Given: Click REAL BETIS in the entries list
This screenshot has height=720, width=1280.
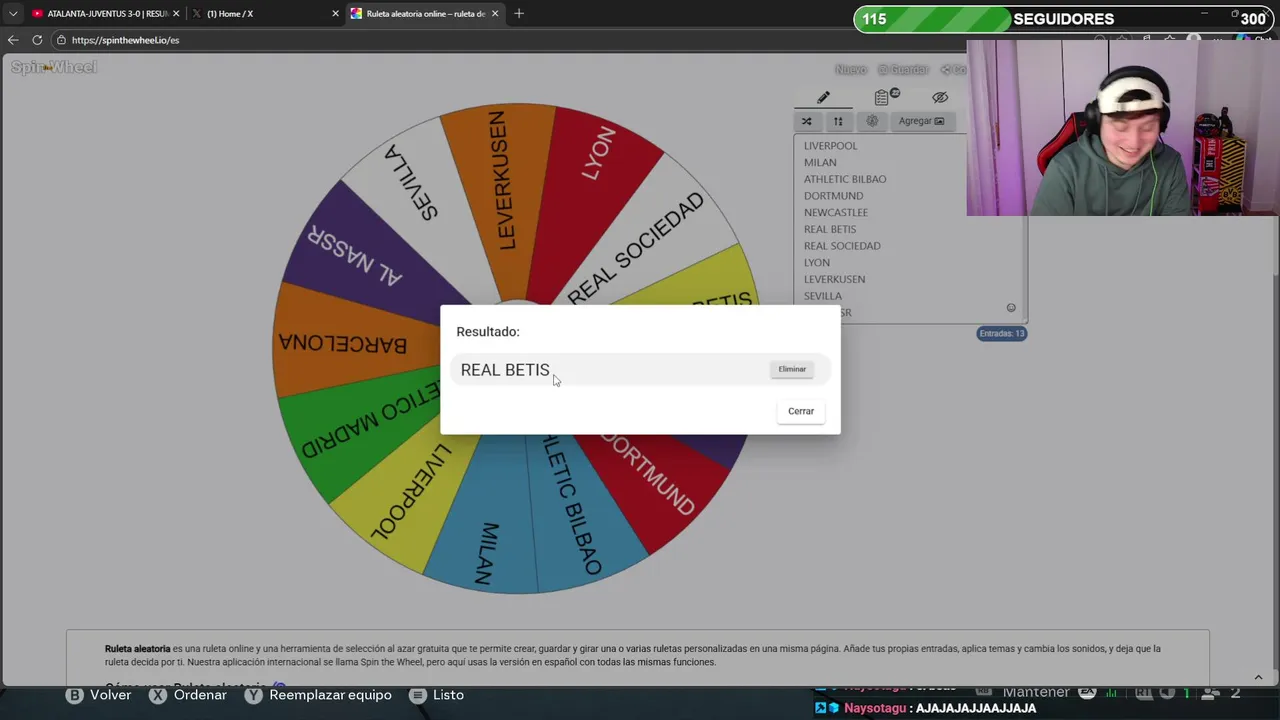Looking at the screenshot, I should [x=830, y=229].
